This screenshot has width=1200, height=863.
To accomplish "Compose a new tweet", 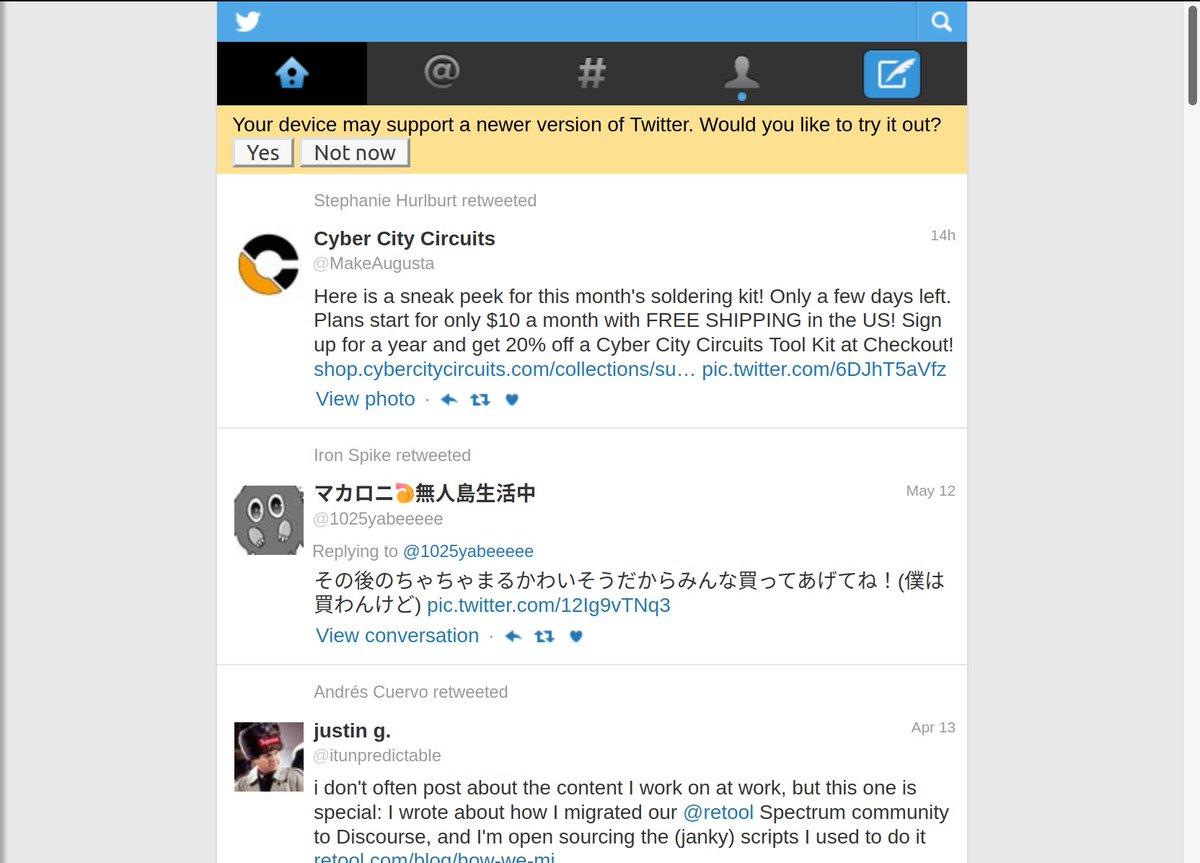I will click(x=892, y=73).
